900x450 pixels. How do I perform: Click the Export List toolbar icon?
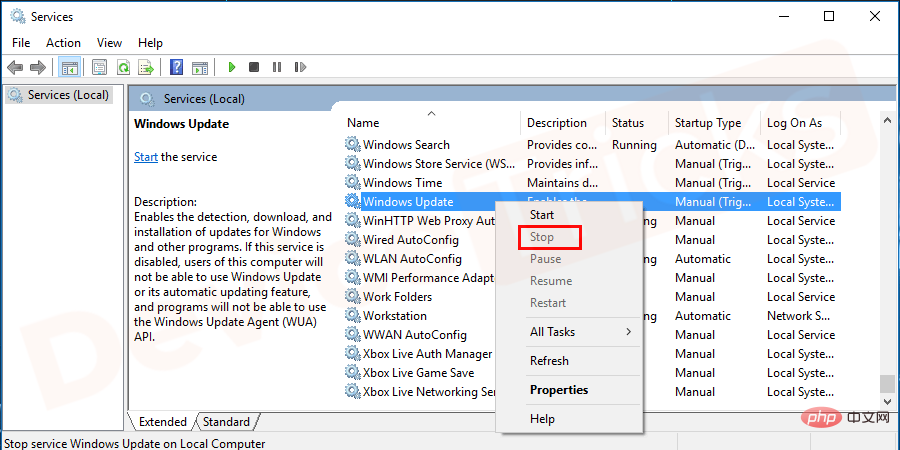pyautogui.click(x=146, y=68)
